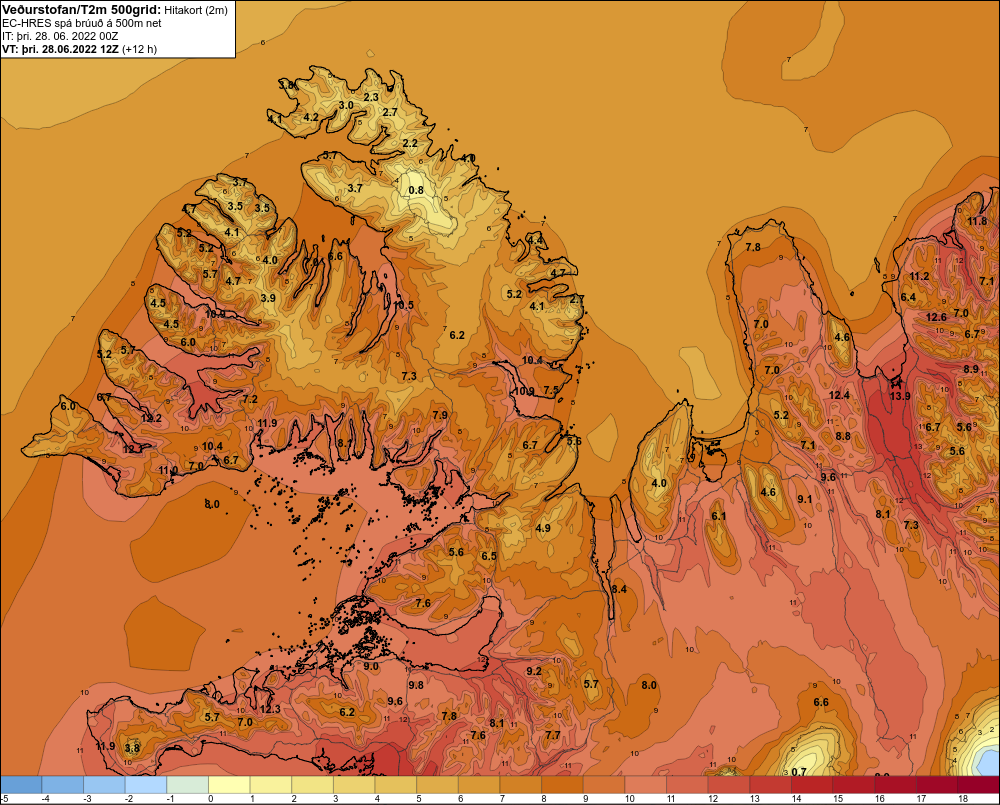Click the temperature value "4.4"
1000x805 pixels.
535,240
